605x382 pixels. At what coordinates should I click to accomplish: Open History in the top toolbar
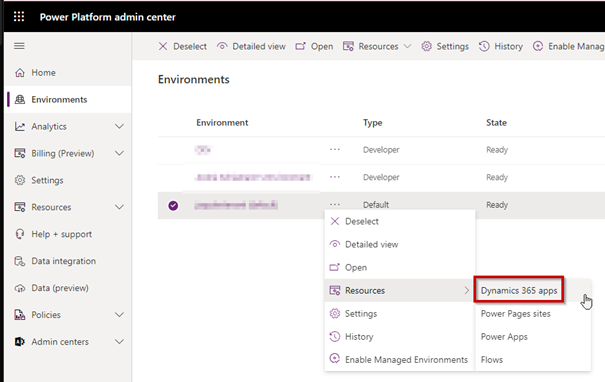[500, 46]
